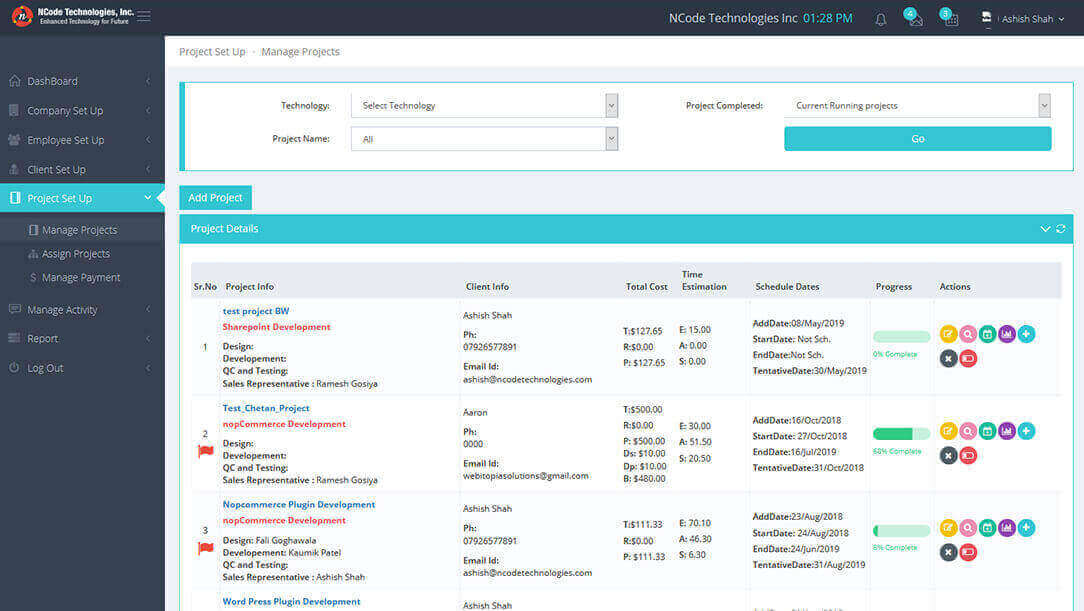Open the Select Technology dropdown
Viewport: 1084px width, 611px height.
pyautogui.click(x=485, y=106)
